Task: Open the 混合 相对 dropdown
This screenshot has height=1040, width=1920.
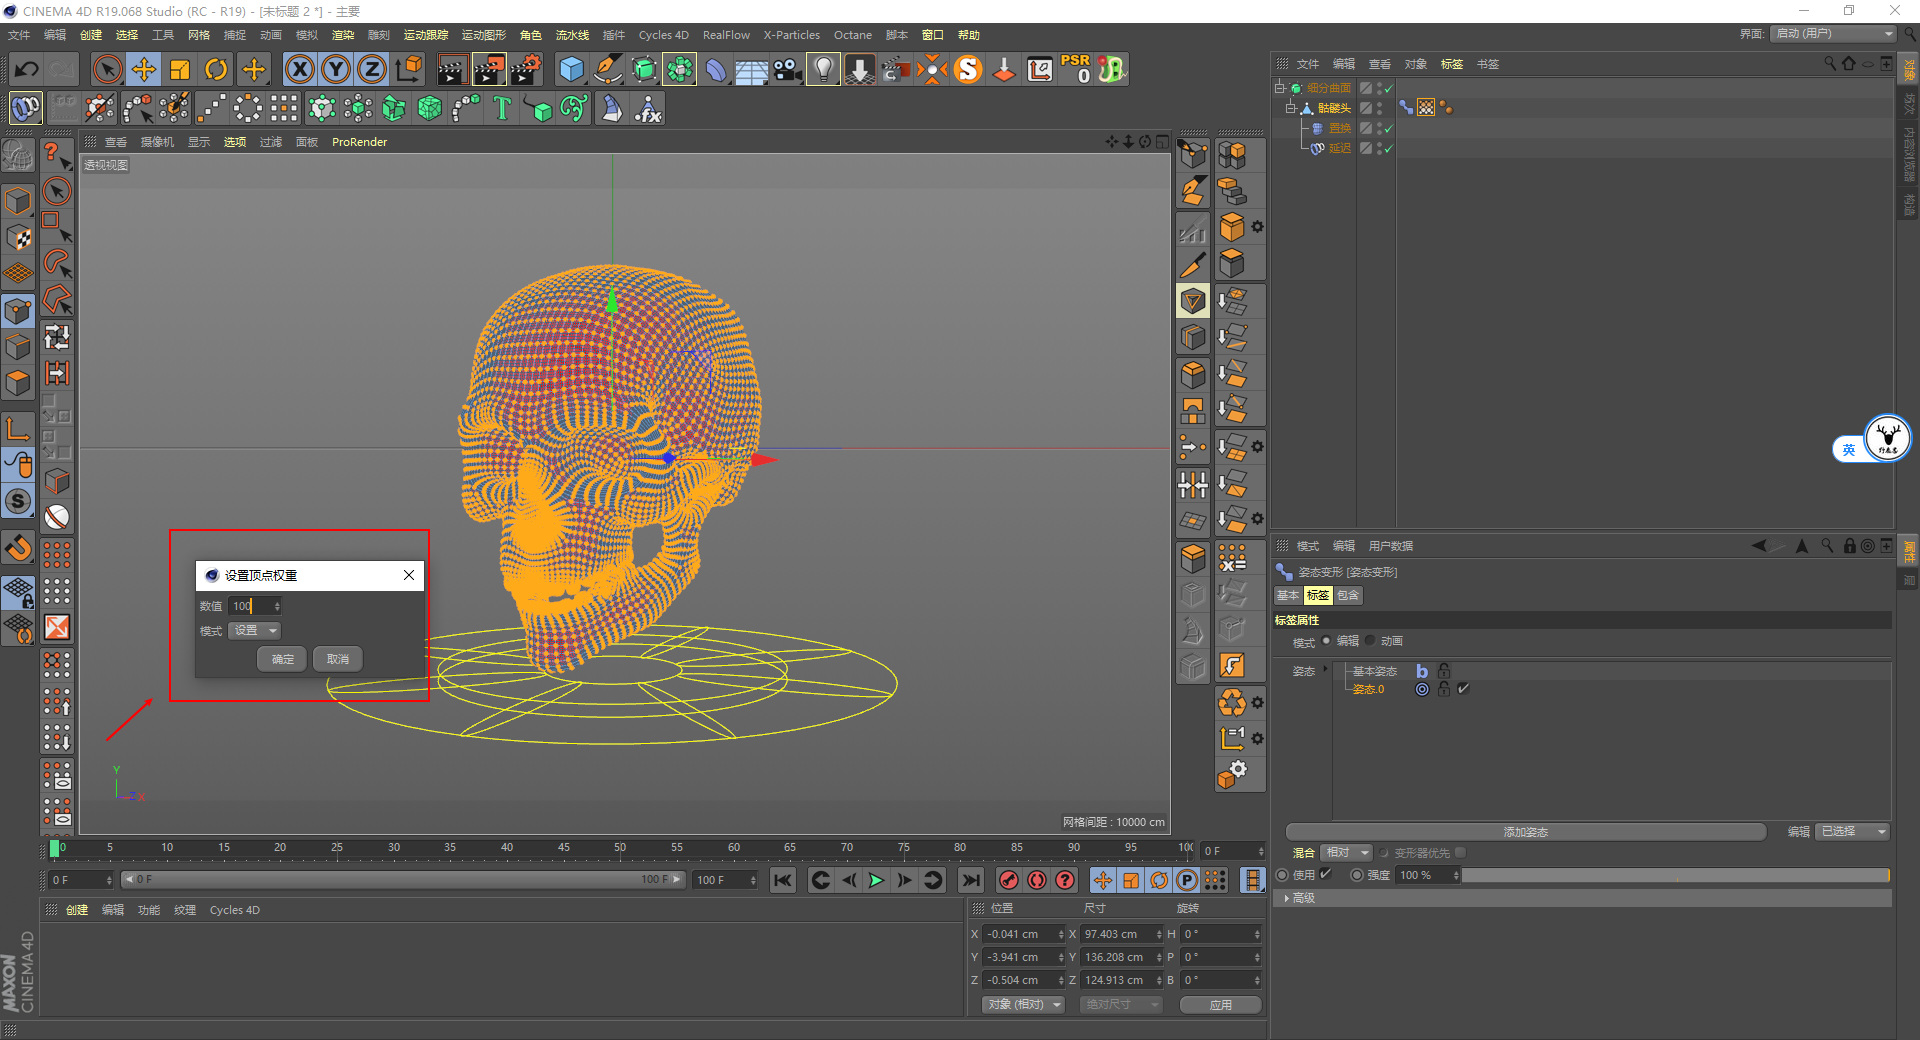Action: [x=1346, y=853]
